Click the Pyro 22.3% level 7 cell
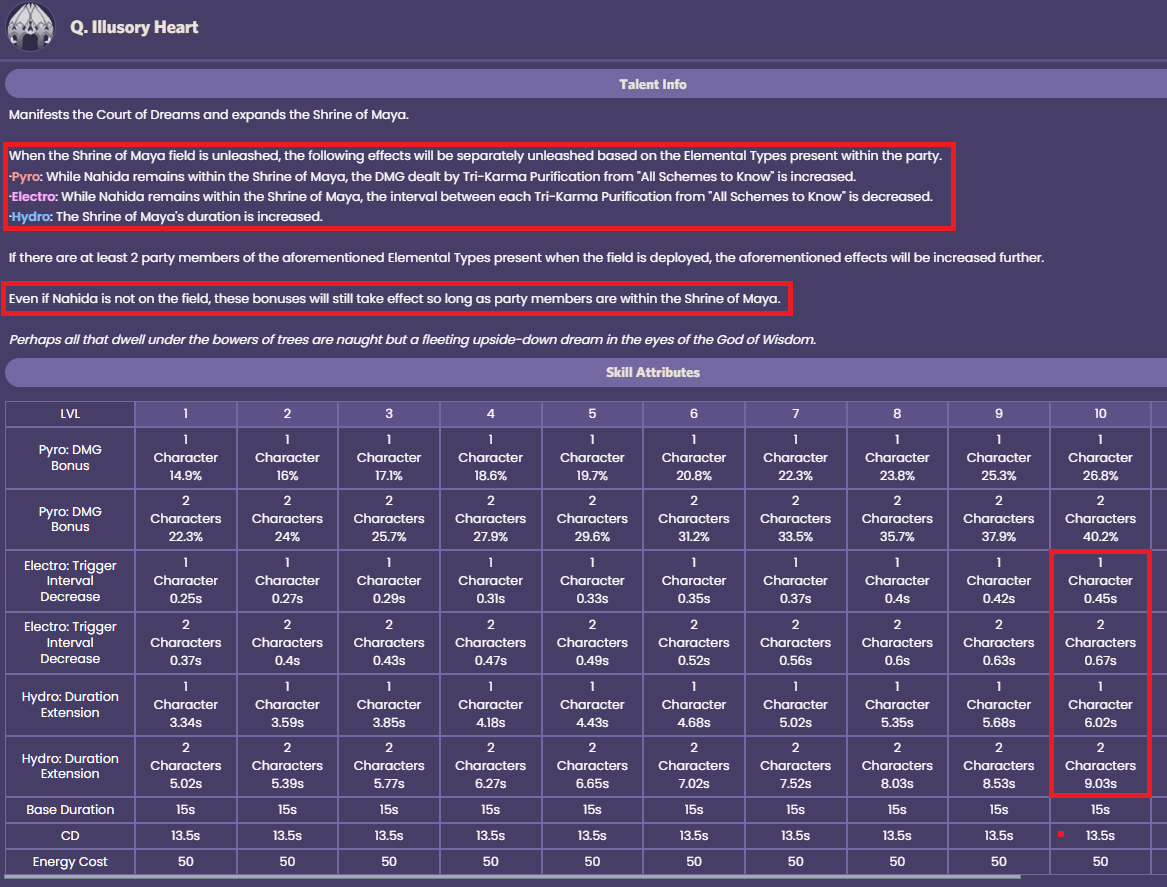Screen dimensions: 1167x887 pos(795,458)
